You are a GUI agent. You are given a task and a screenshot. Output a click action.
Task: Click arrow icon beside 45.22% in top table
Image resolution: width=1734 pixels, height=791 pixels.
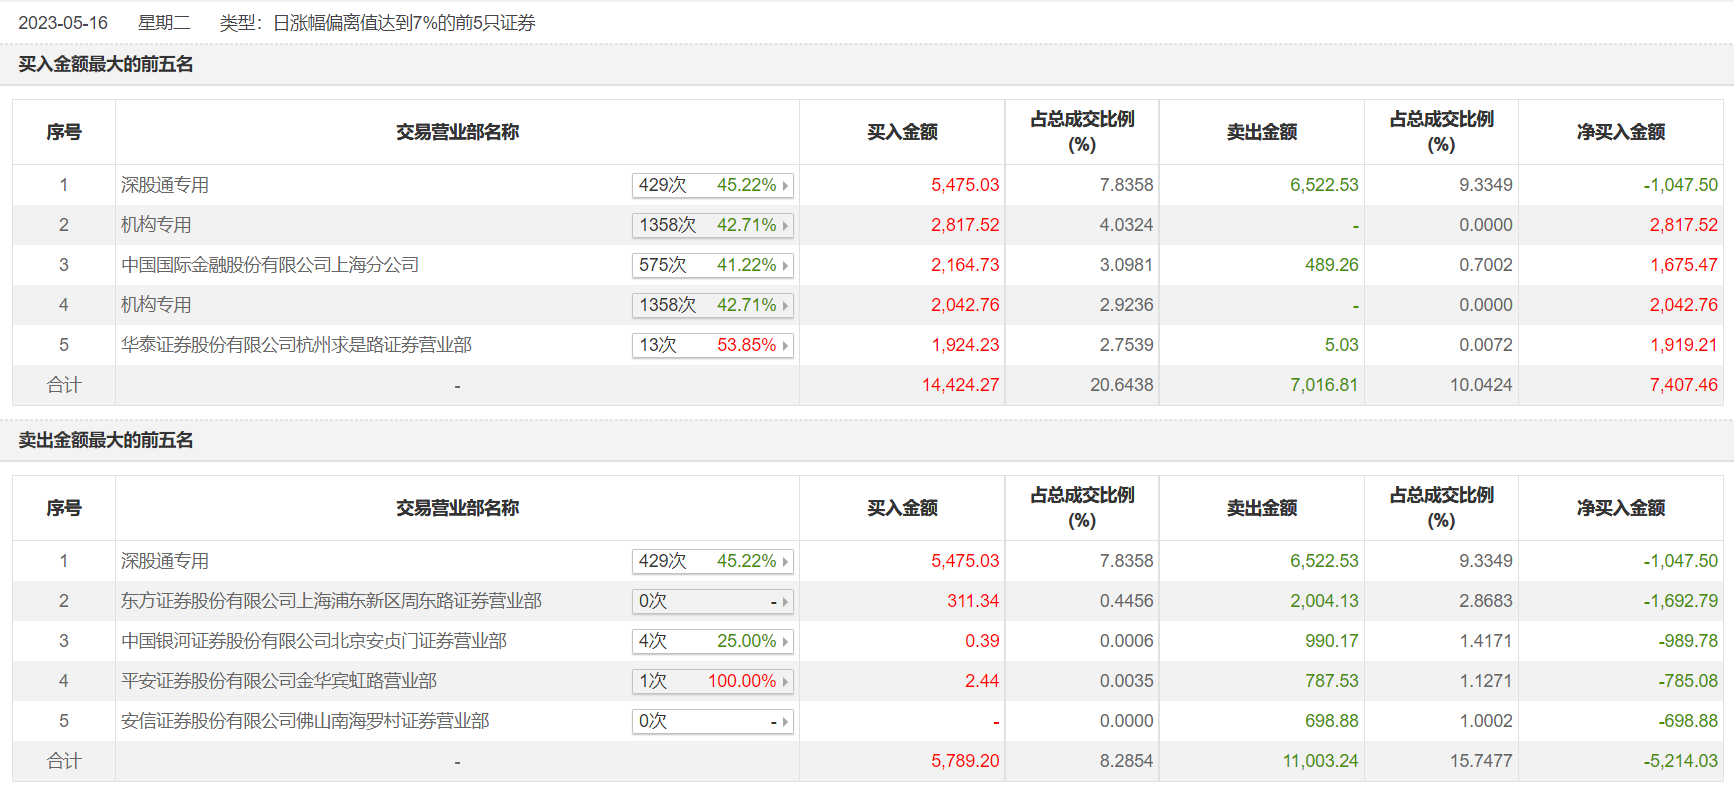[786, 186]
